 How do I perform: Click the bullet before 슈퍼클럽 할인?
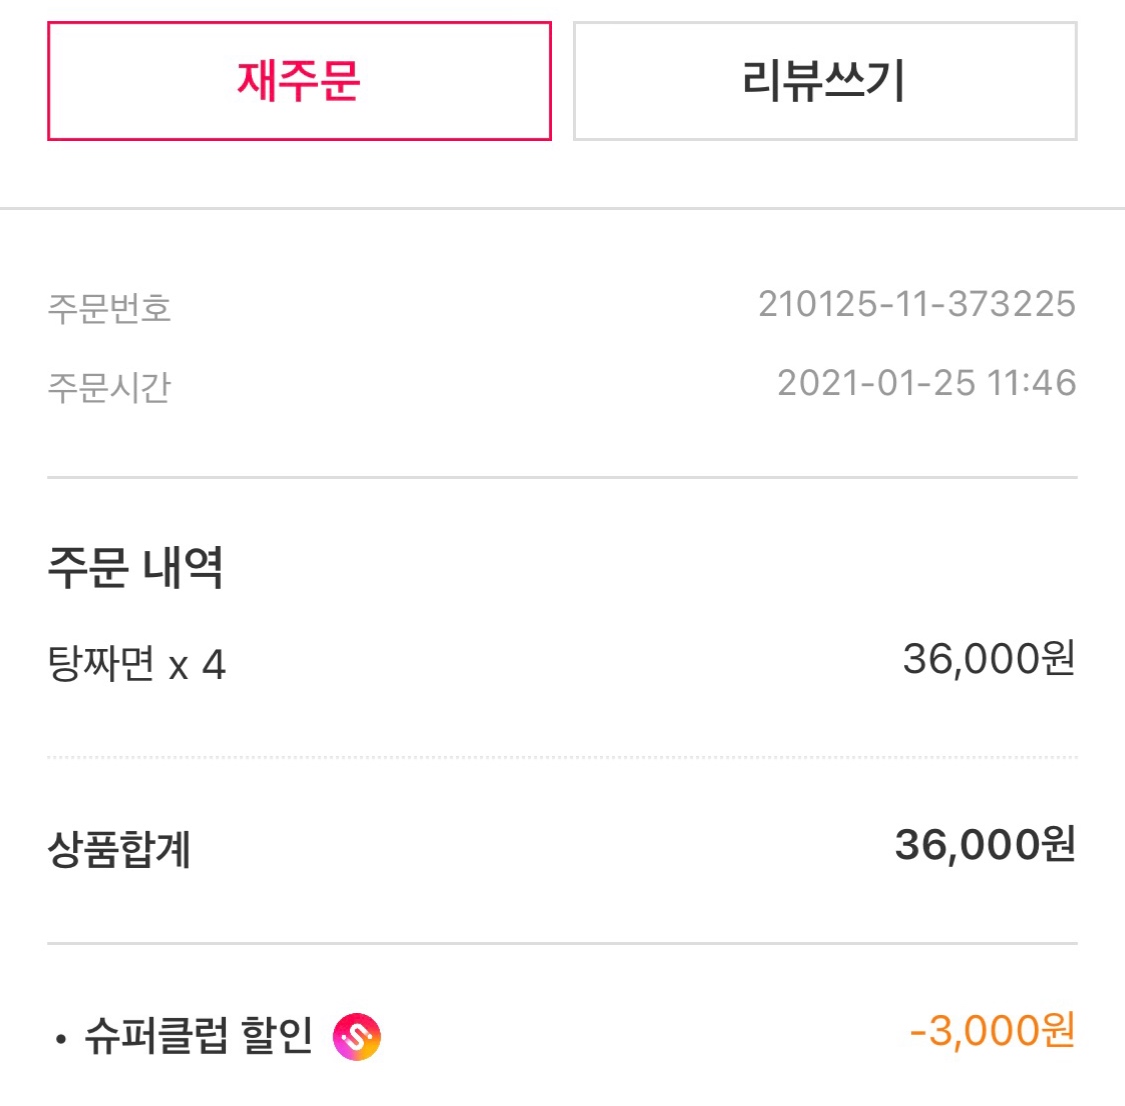tap(61, 1039)
